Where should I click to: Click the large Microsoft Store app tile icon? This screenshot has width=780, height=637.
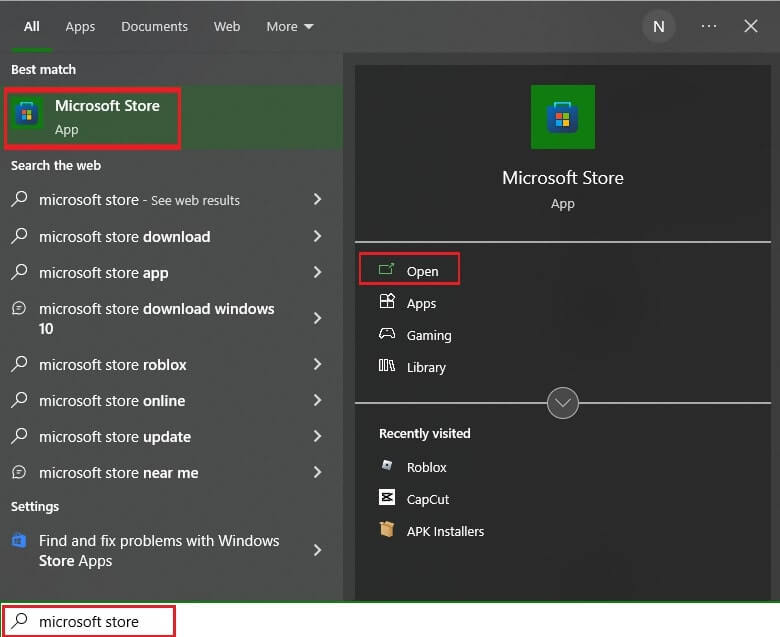tap(563, 117)
